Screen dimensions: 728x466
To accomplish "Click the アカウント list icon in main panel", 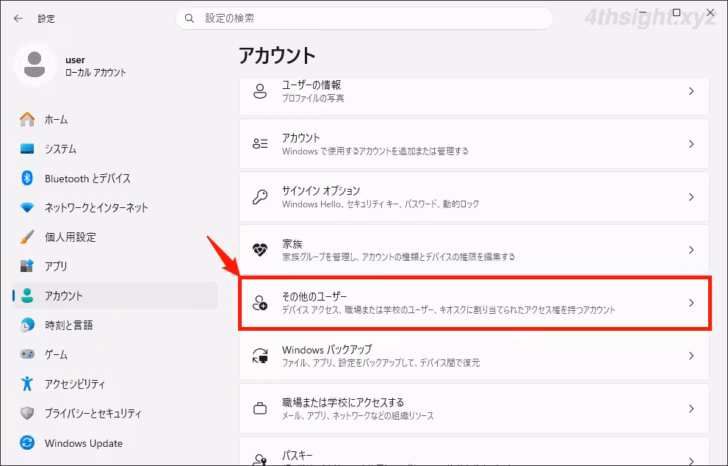I will 260,144.
